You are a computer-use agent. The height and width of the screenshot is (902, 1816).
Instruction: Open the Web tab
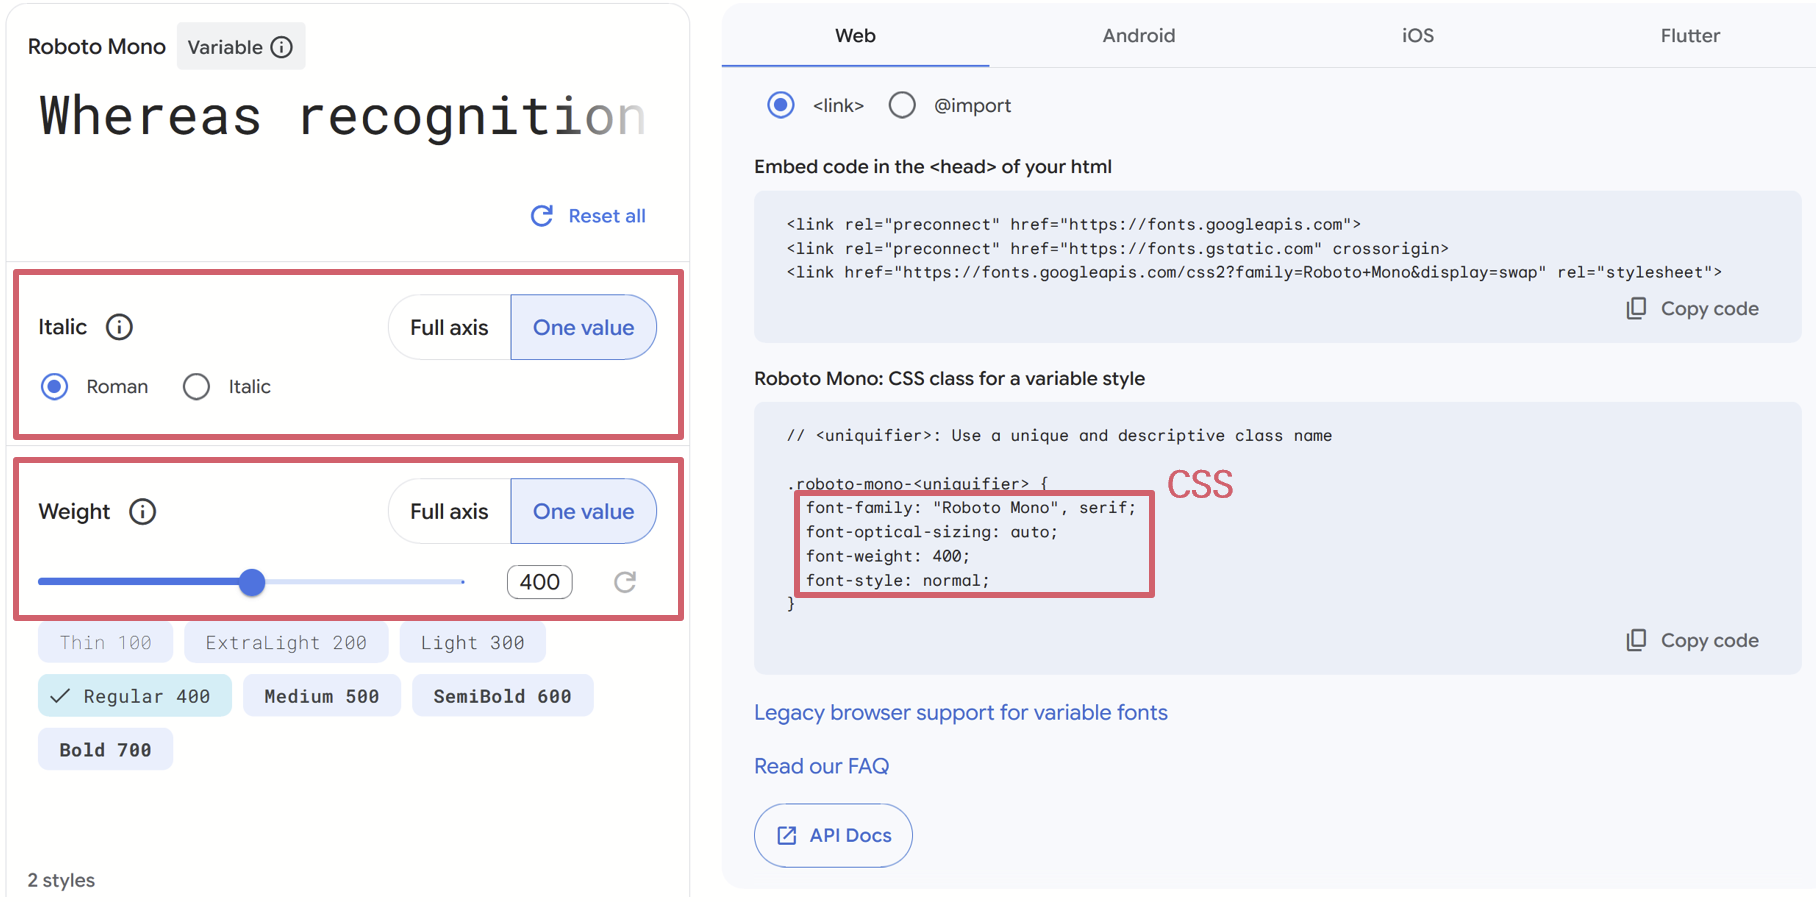(855, 35)
